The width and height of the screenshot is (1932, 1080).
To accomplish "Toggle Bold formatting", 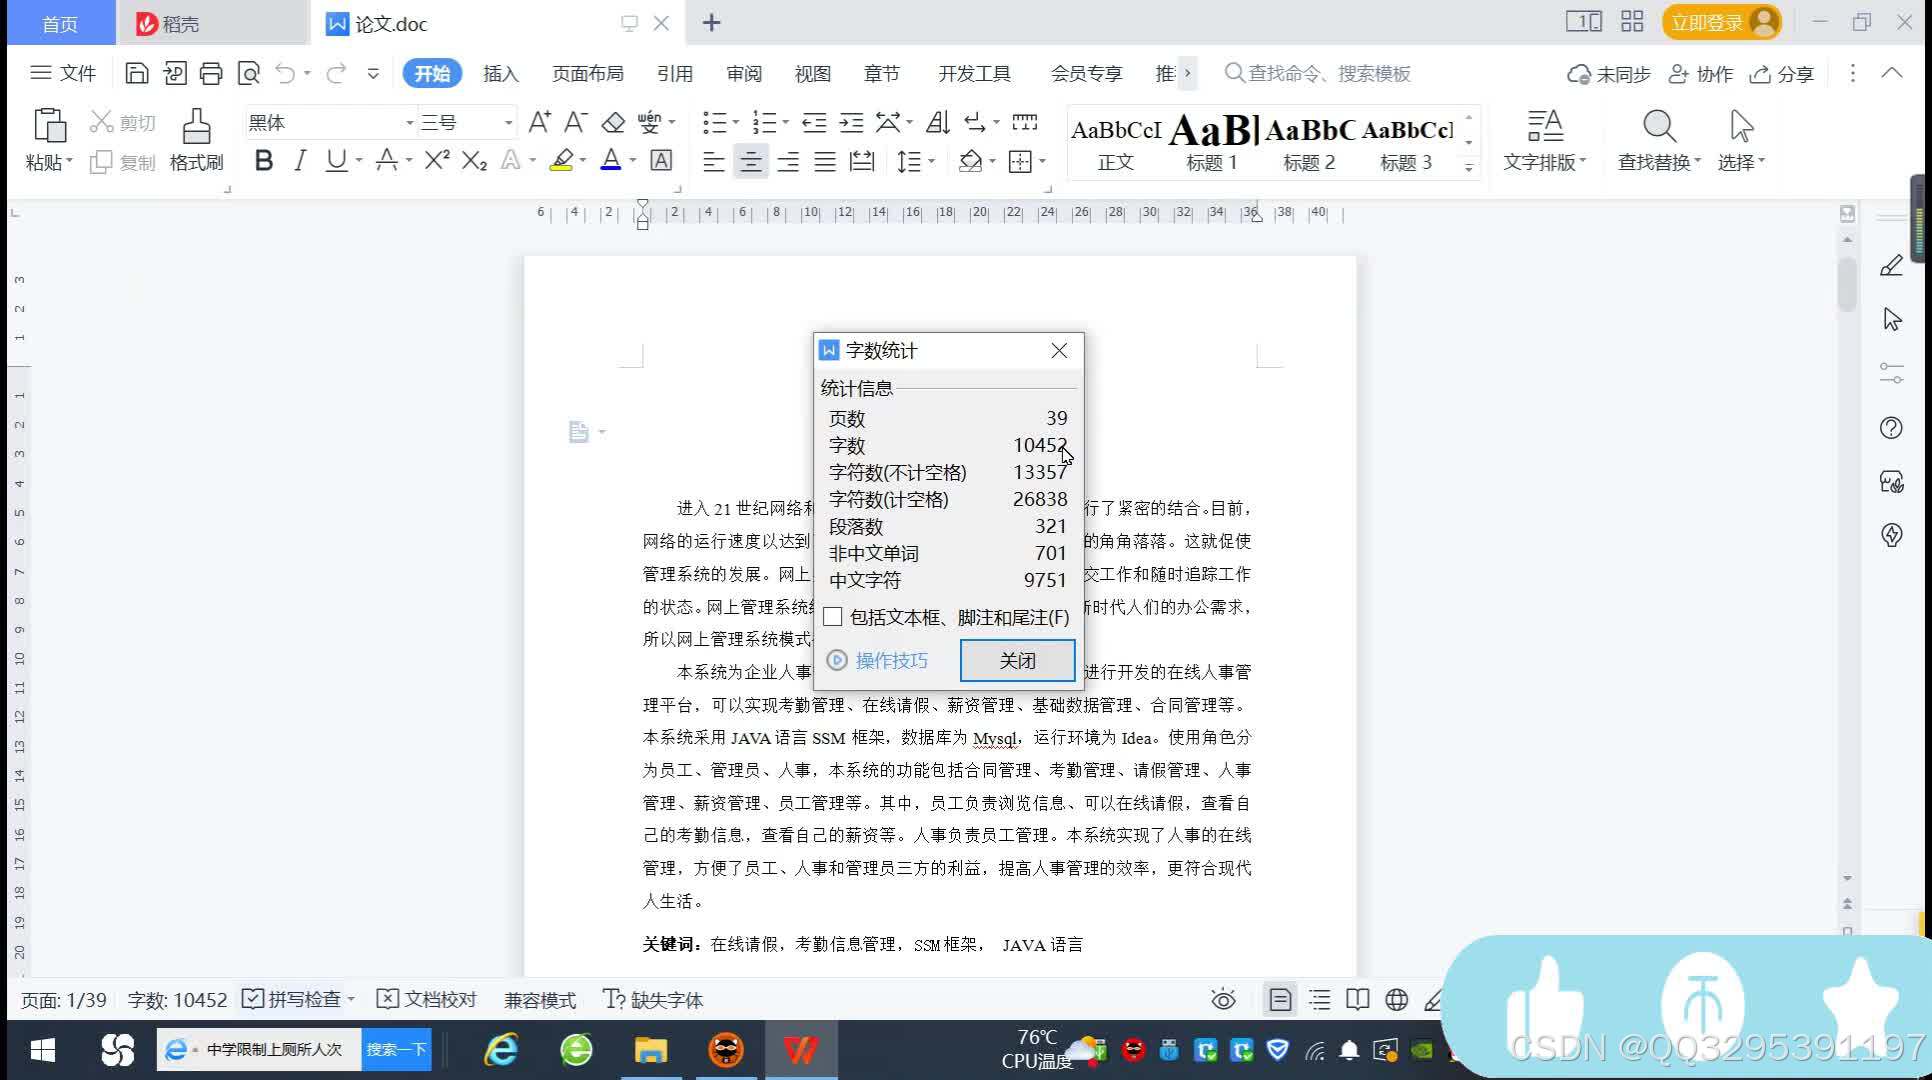I will pyautogui.click(x=264, y=160).
